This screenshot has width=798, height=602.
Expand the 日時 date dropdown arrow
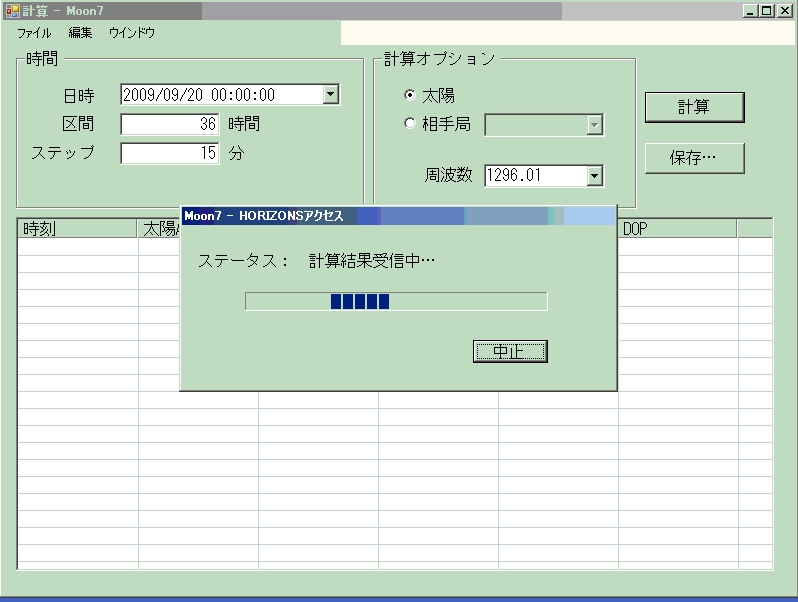[x=331, y=95]
